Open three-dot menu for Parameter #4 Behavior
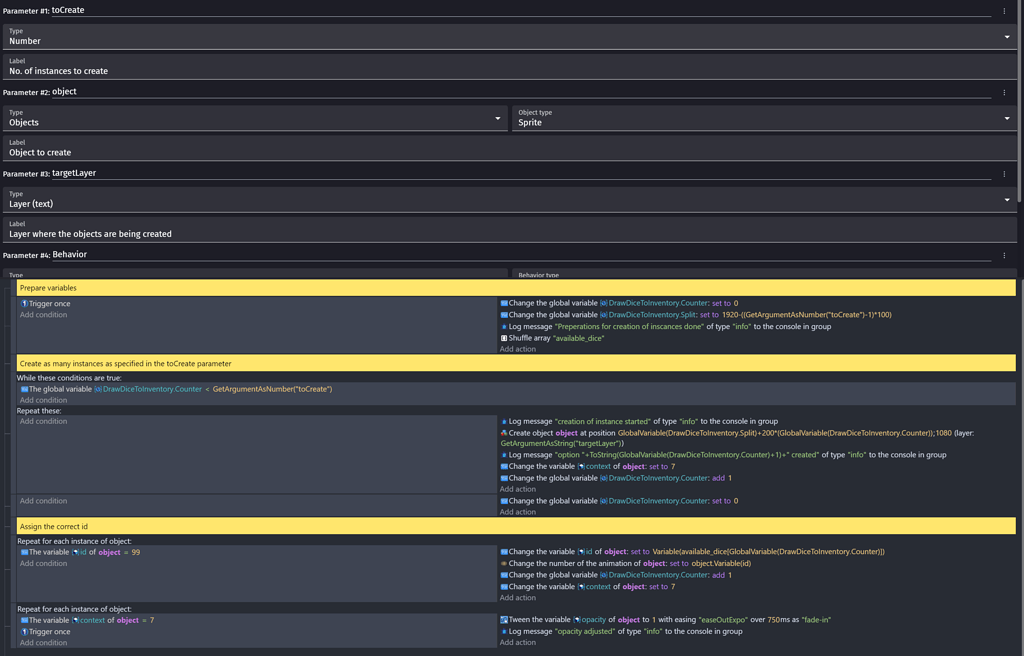Viewport: 1024px width, 656px height. 1004,255
